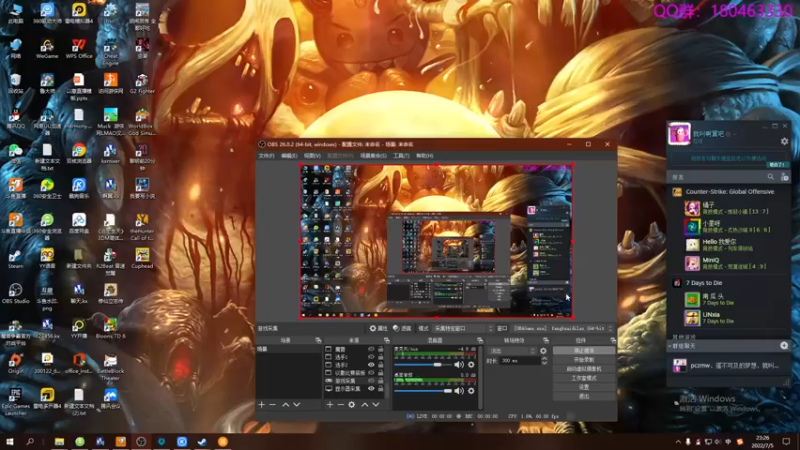This screenshot has height=450, width=800.
Task: Open the 帮助 menu in OBS
Action: pos(424,156)
